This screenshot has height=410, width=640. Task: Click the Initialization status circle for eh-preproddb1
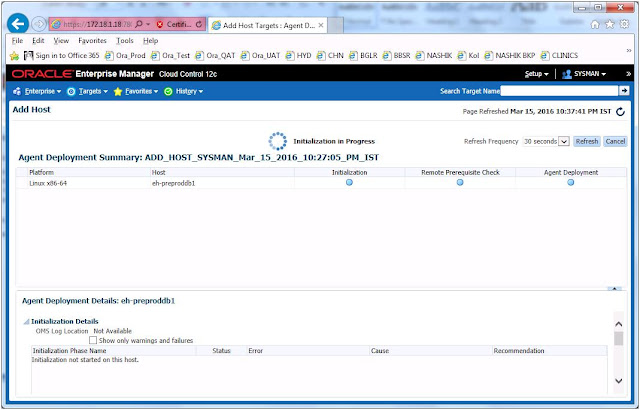(349, 182)
